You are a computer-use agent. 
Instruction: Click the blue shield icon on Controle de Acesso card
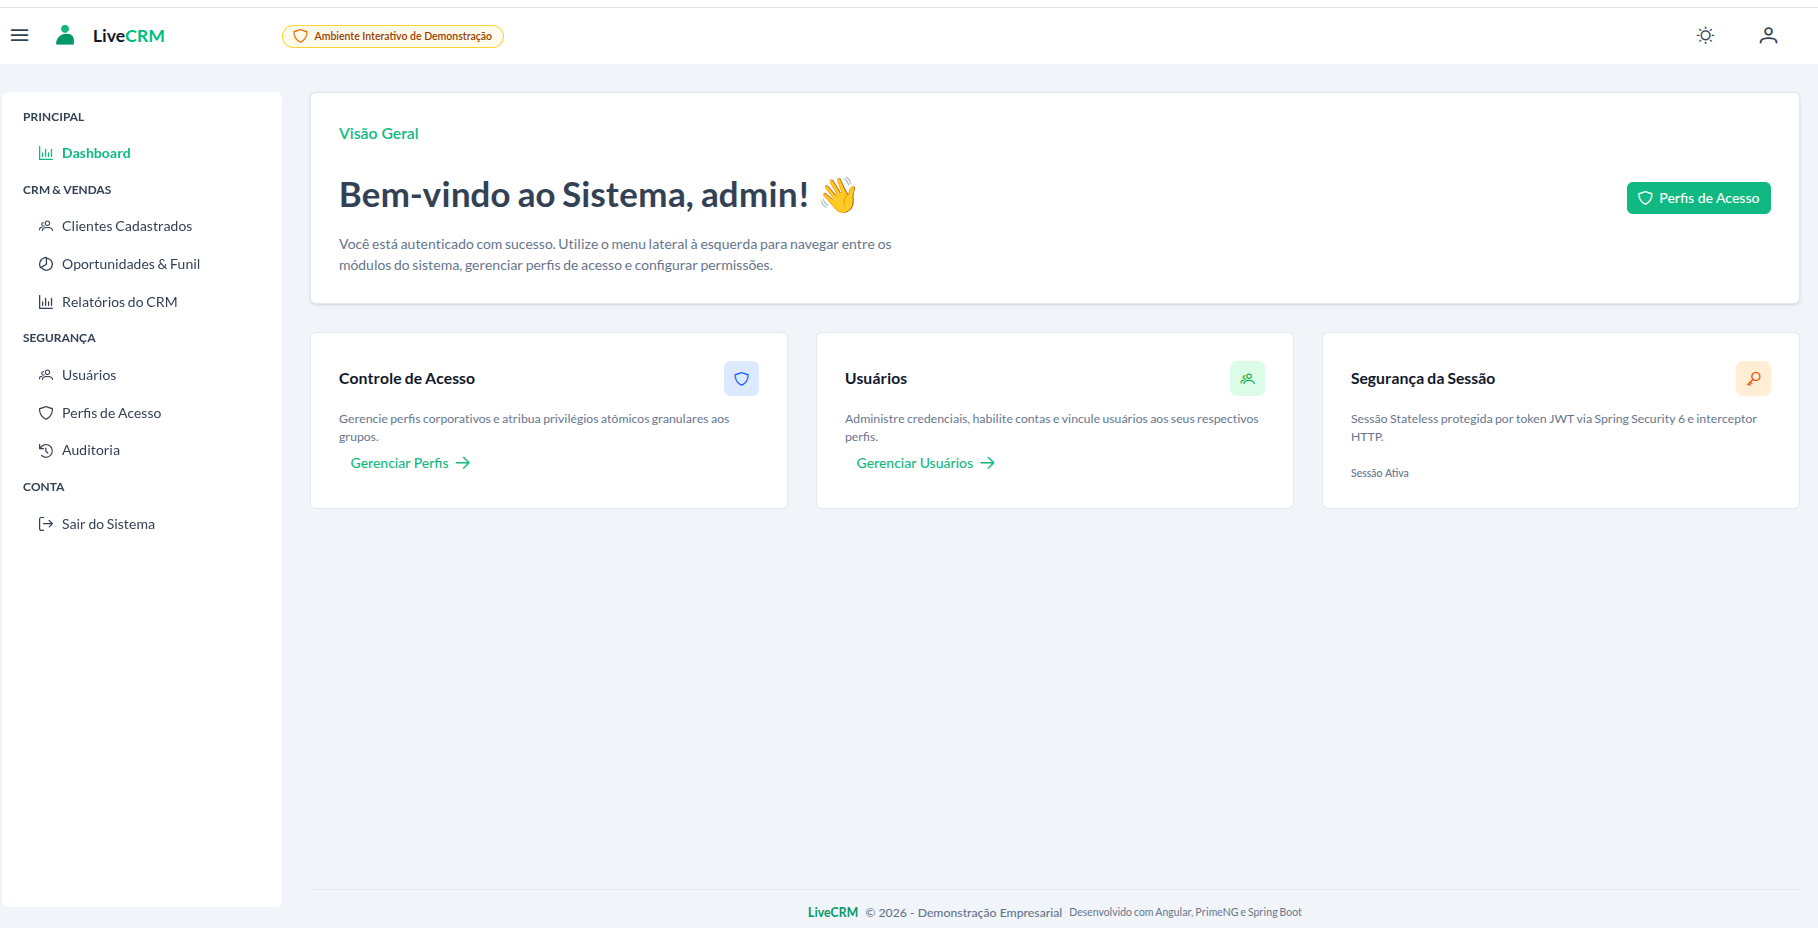pos(741,379)
